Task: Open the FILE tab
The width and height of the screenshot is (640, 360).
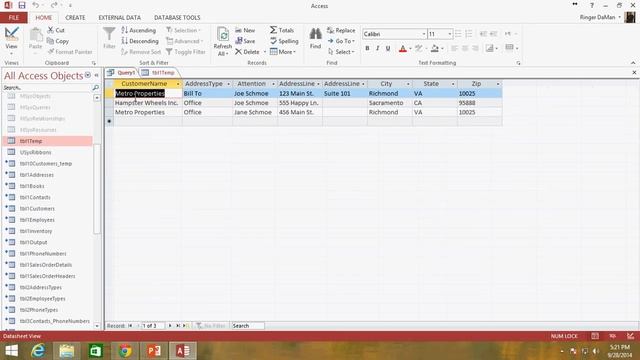Action: point(13,18)
